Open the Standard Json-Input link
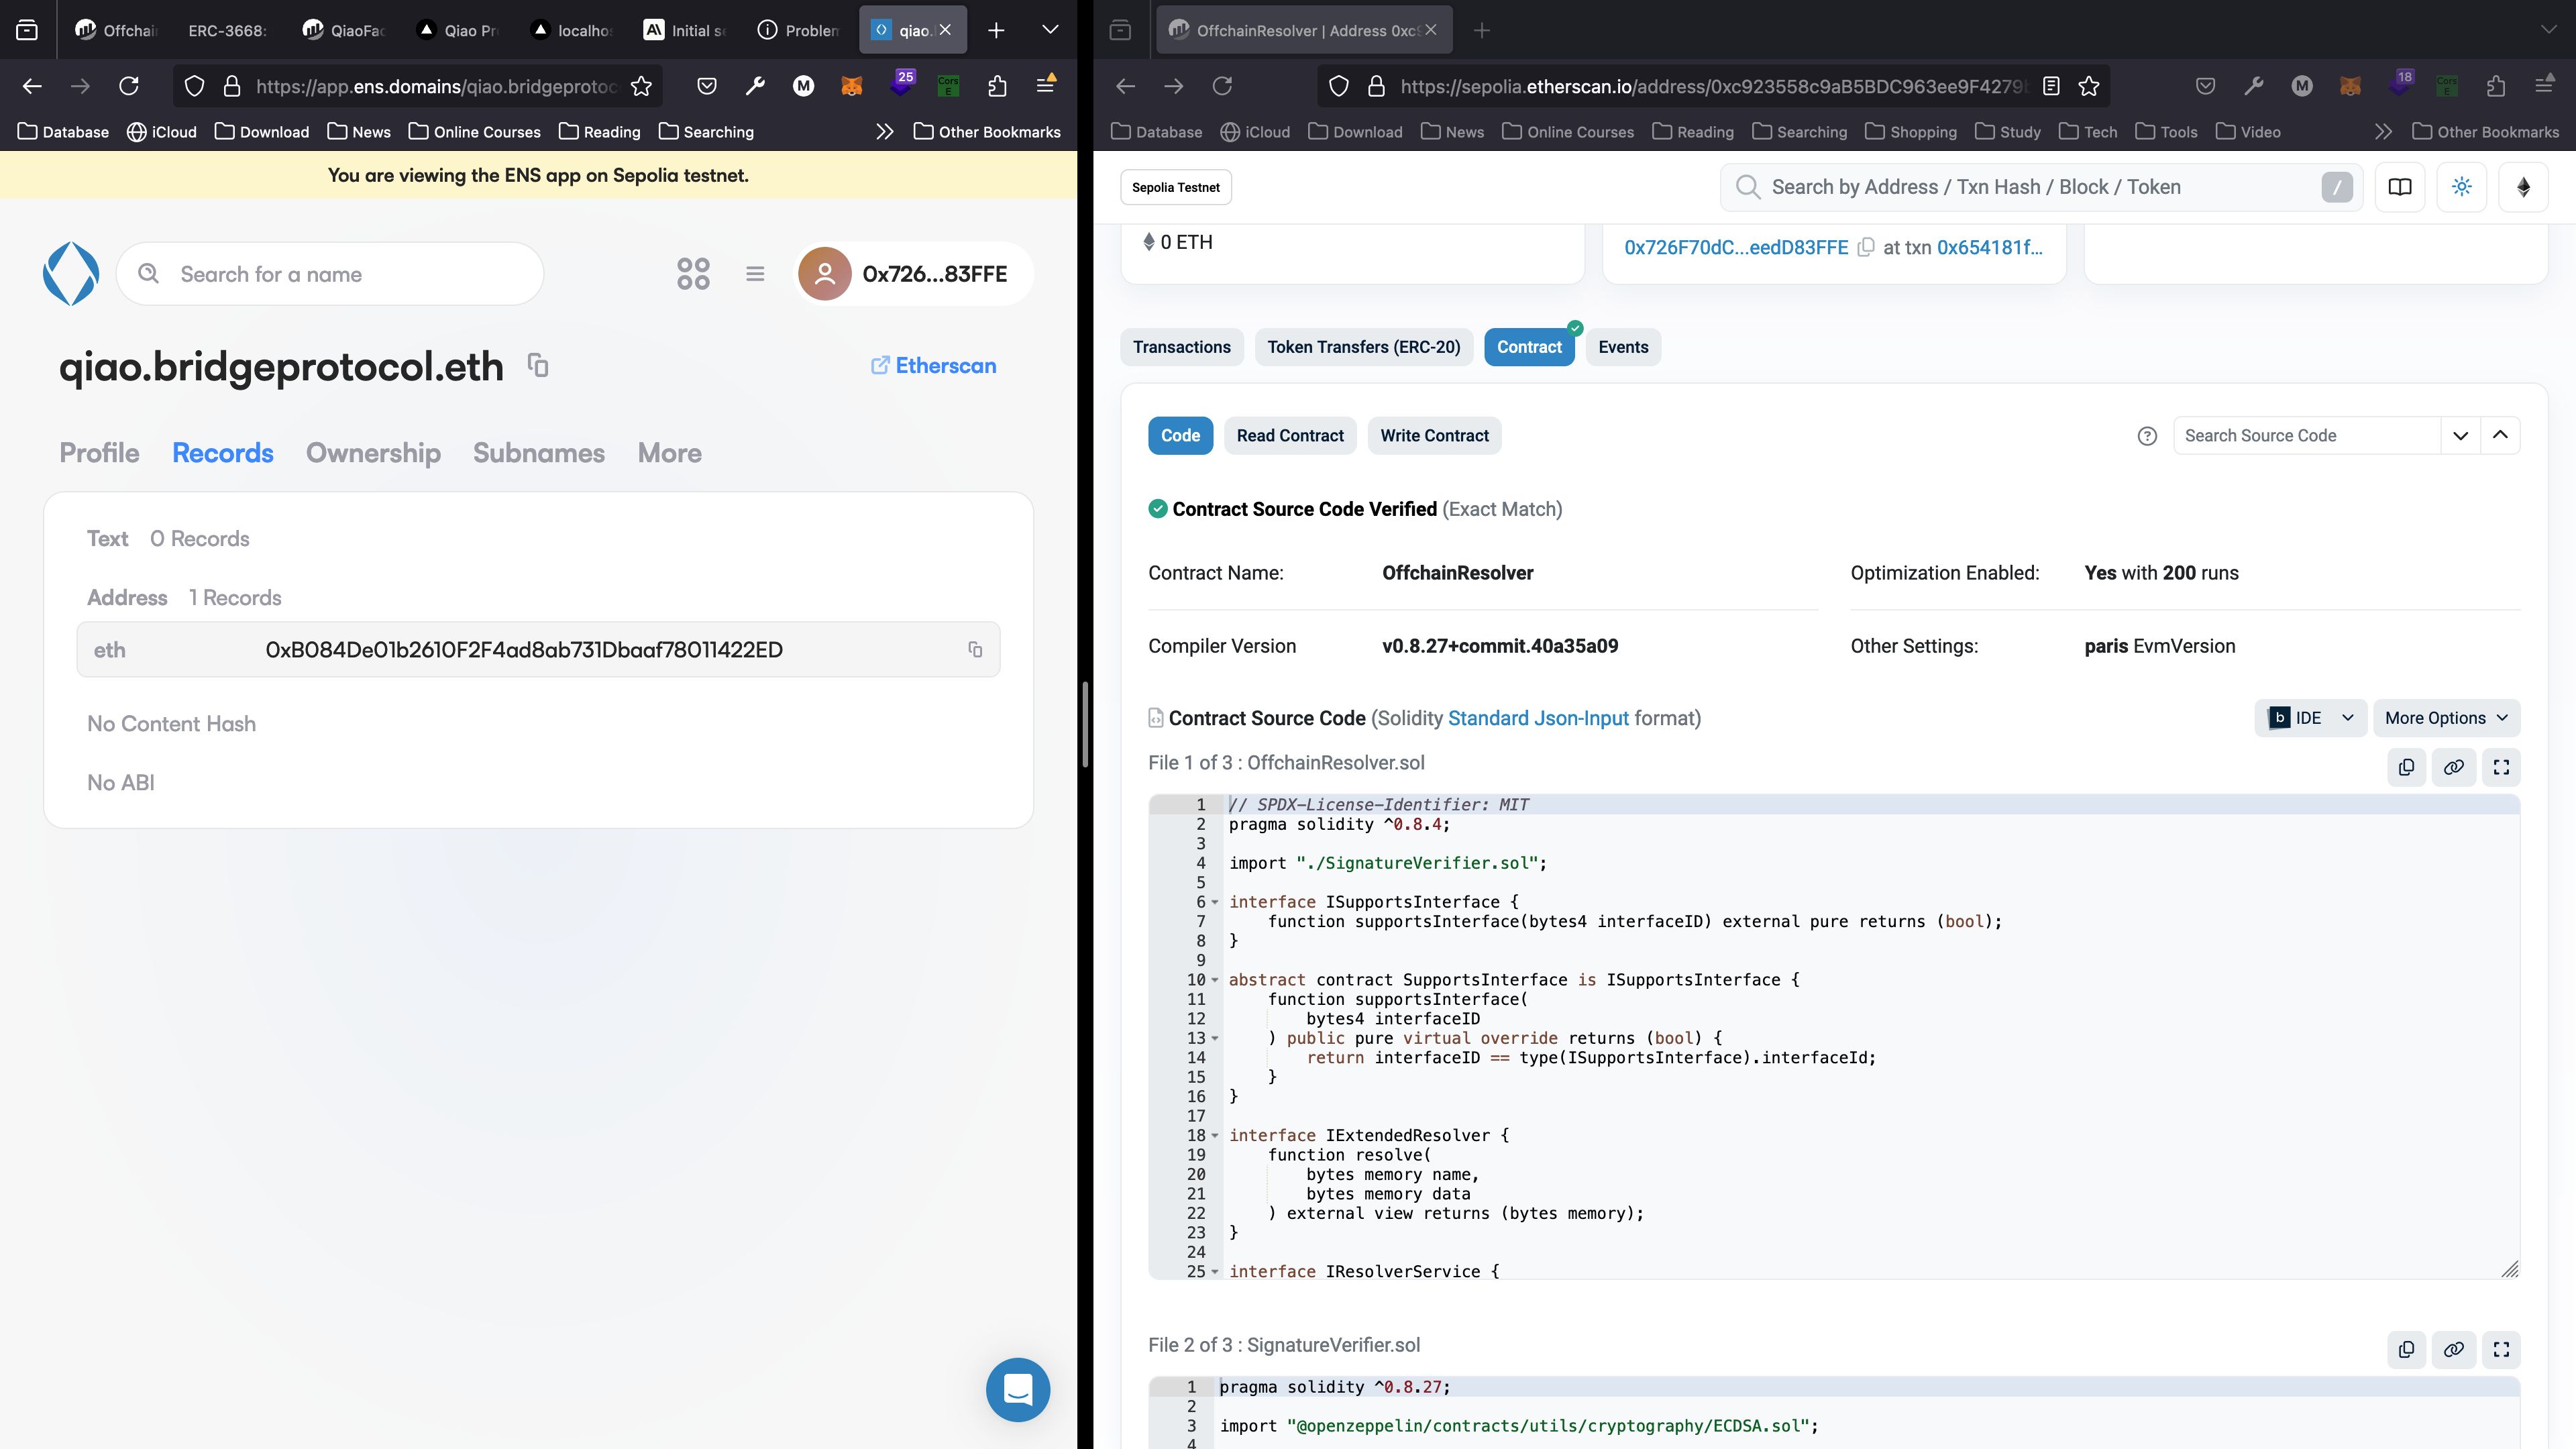Screen dimensions: 2576x1449 1538,718
